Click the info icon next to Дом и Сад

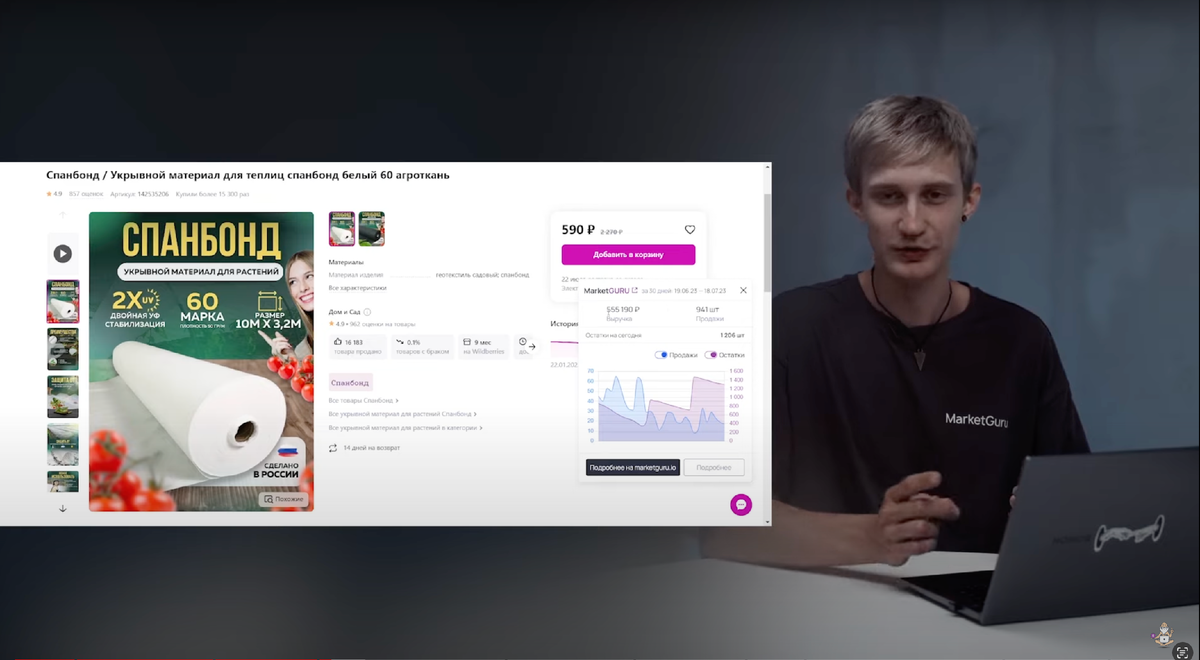(x=367, y=312)
